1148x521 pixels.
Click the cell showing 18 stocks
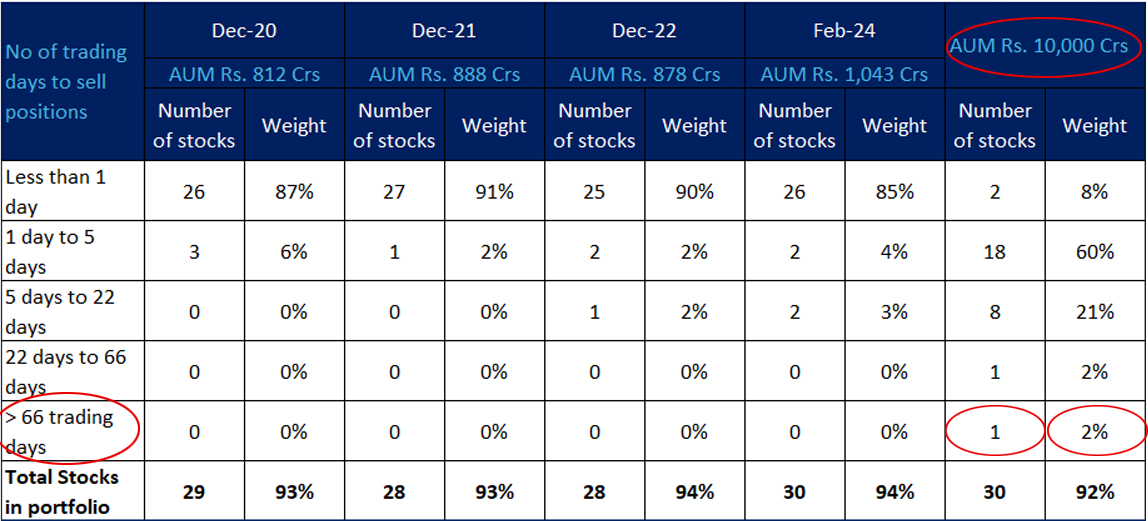[994, 252]
